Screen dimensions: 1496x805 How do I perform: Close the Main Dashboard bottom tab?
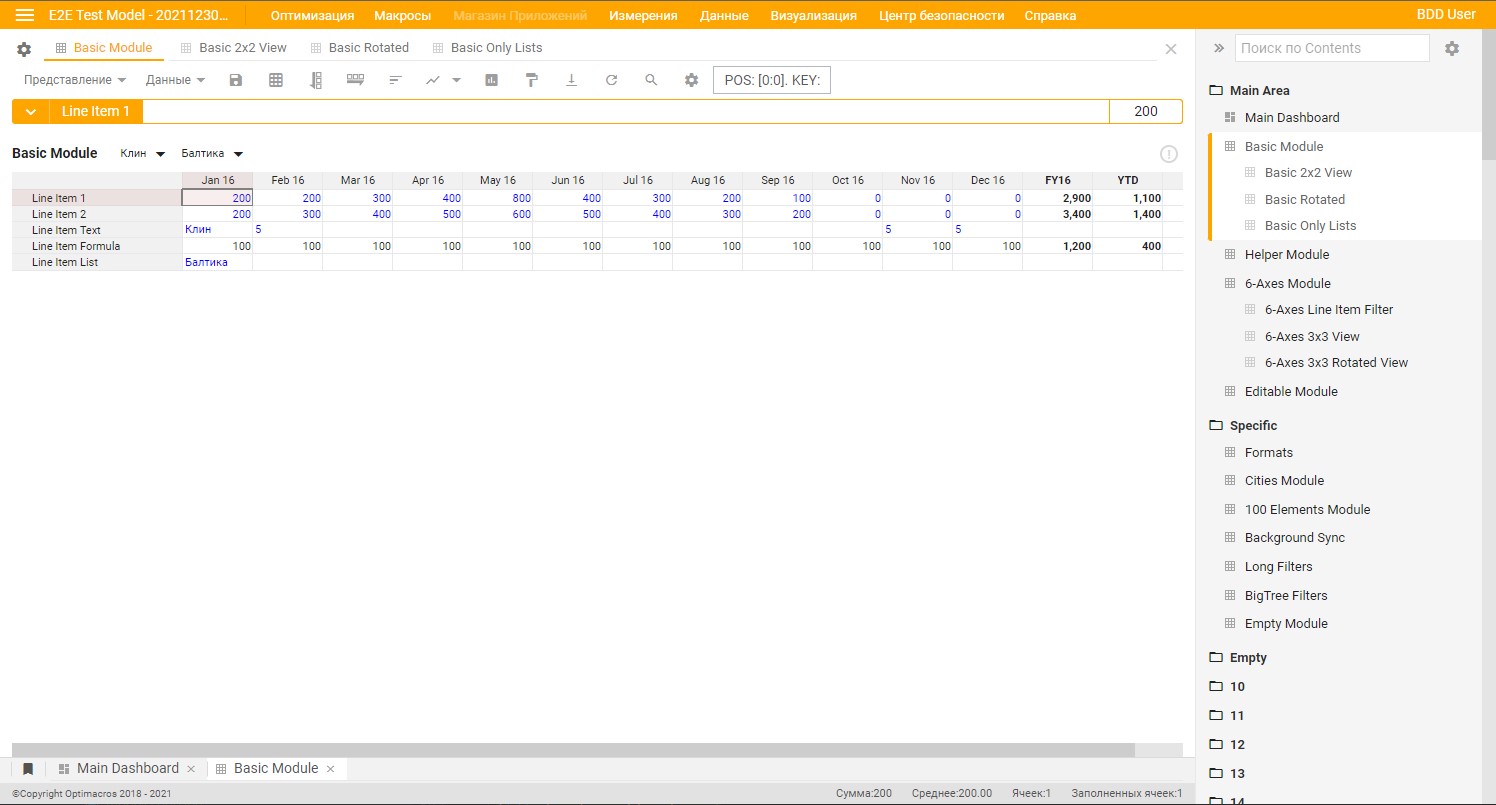(191, 769)
